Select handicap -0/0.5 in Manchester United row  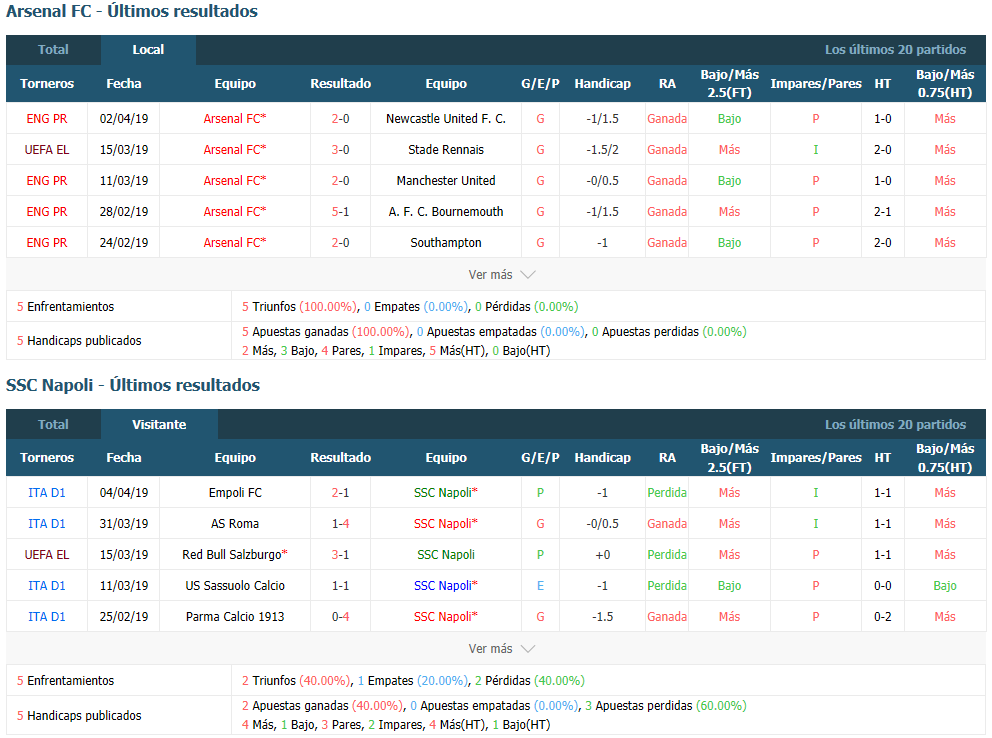click(x=602, y=181)
